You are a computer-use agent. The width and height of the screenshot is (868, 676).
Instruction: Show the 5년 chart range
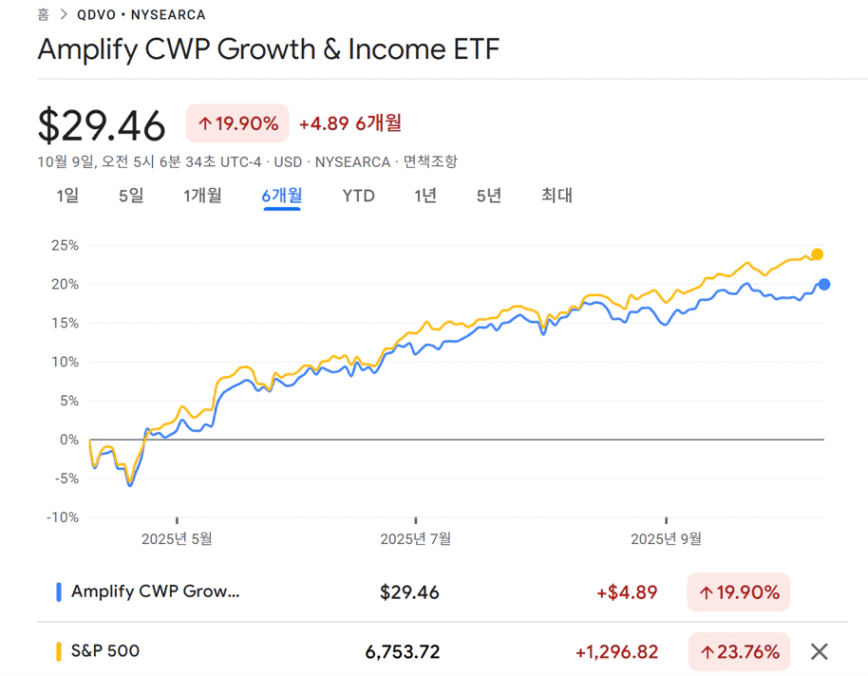[489, 196]
